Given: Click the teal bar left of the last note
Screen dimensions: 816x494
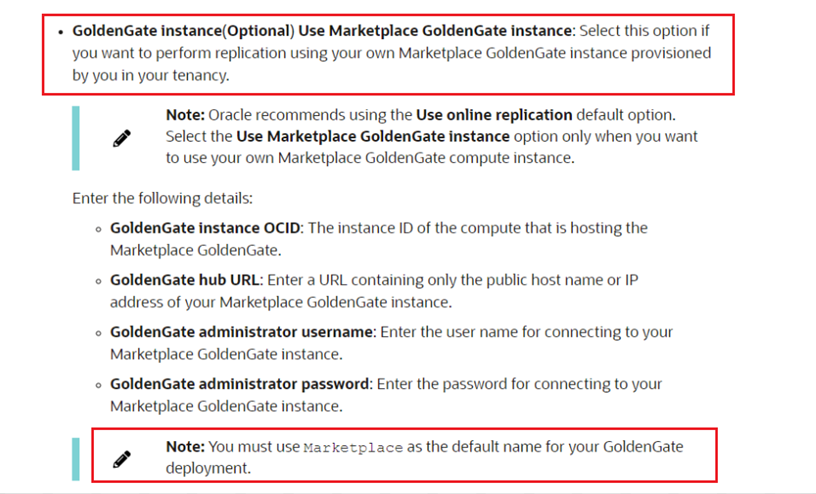Looking at the screenshot, I should pos(76,458).
